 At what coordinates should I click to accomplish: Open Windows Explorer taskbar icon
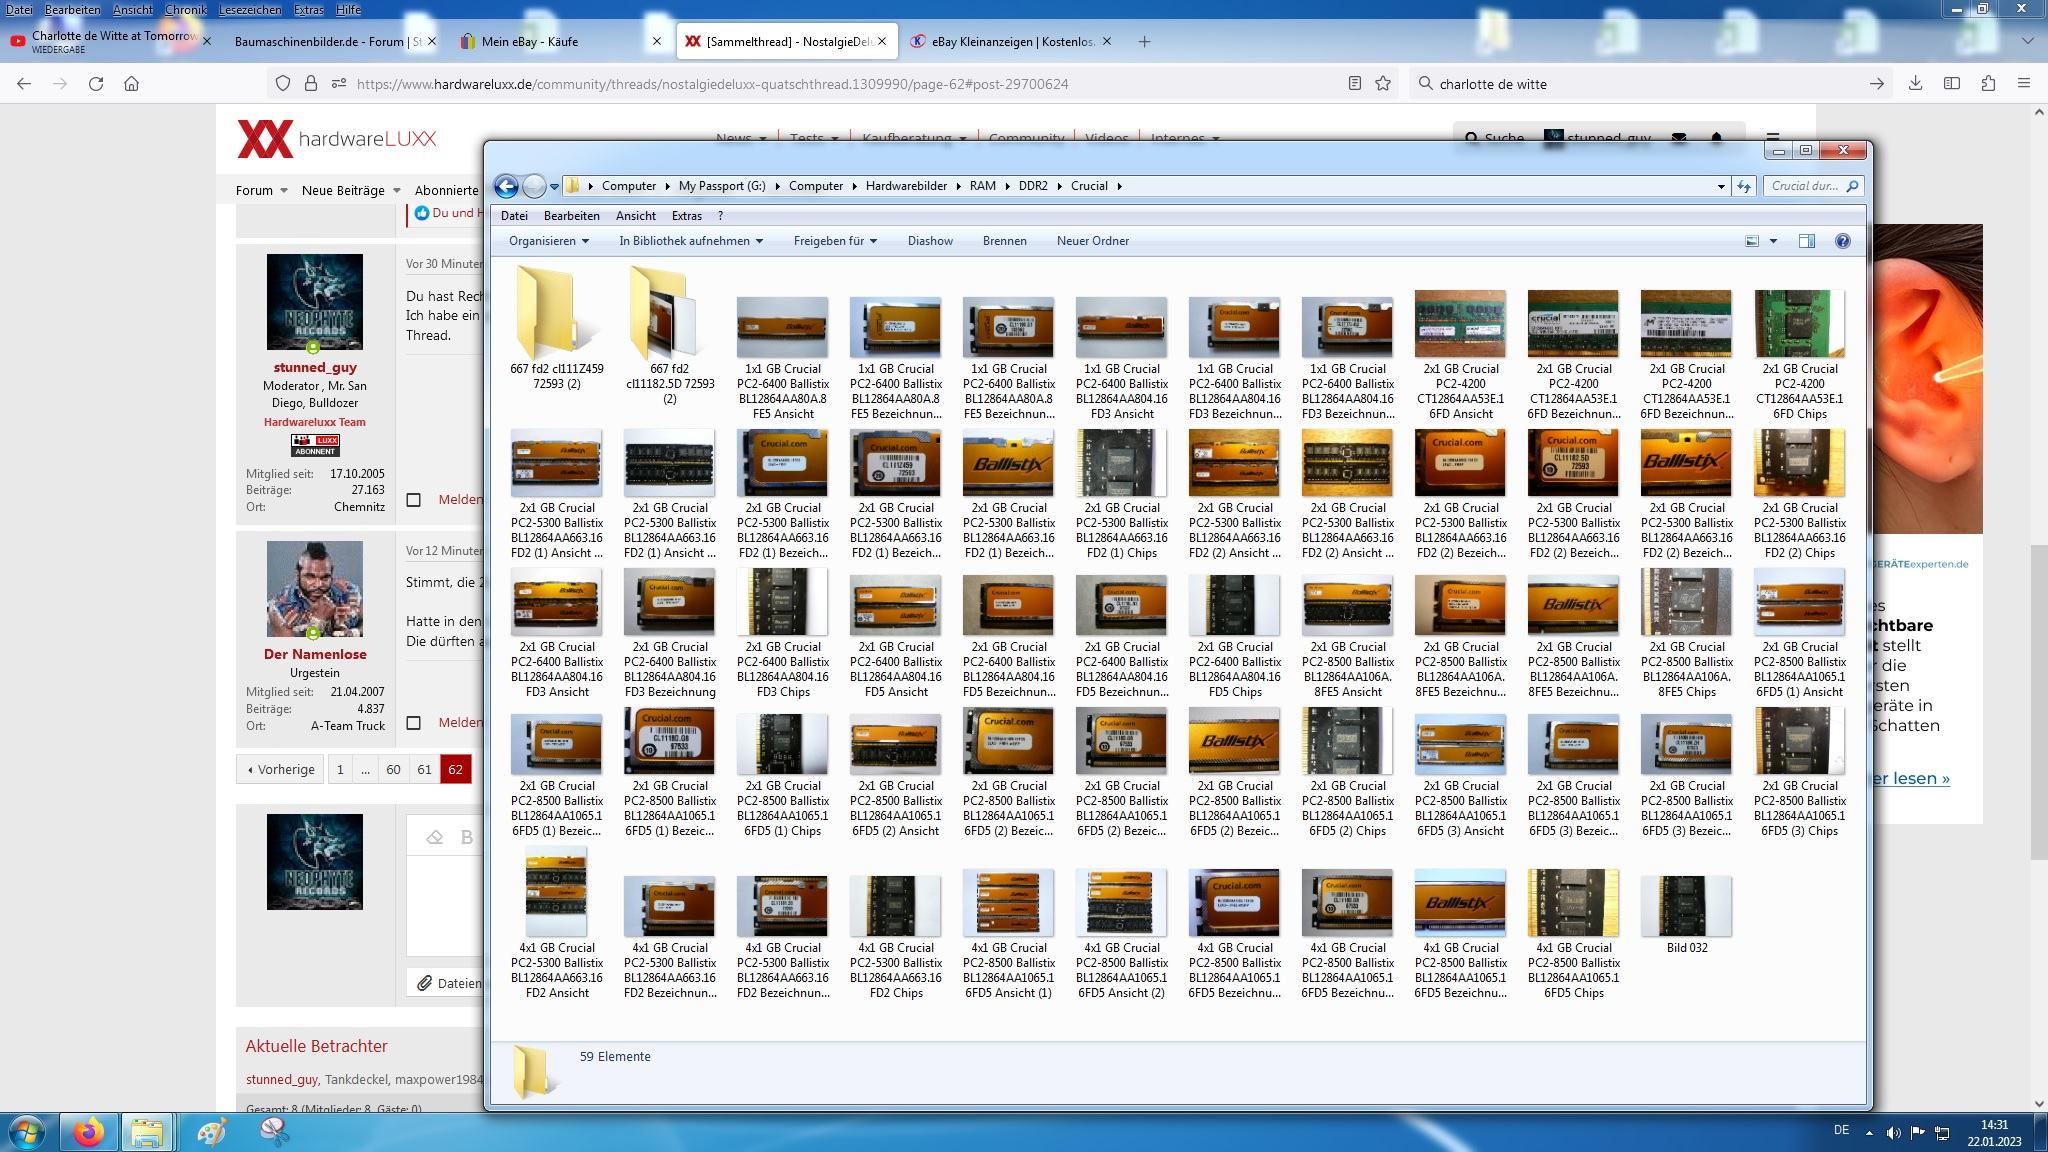point(147,1133)
